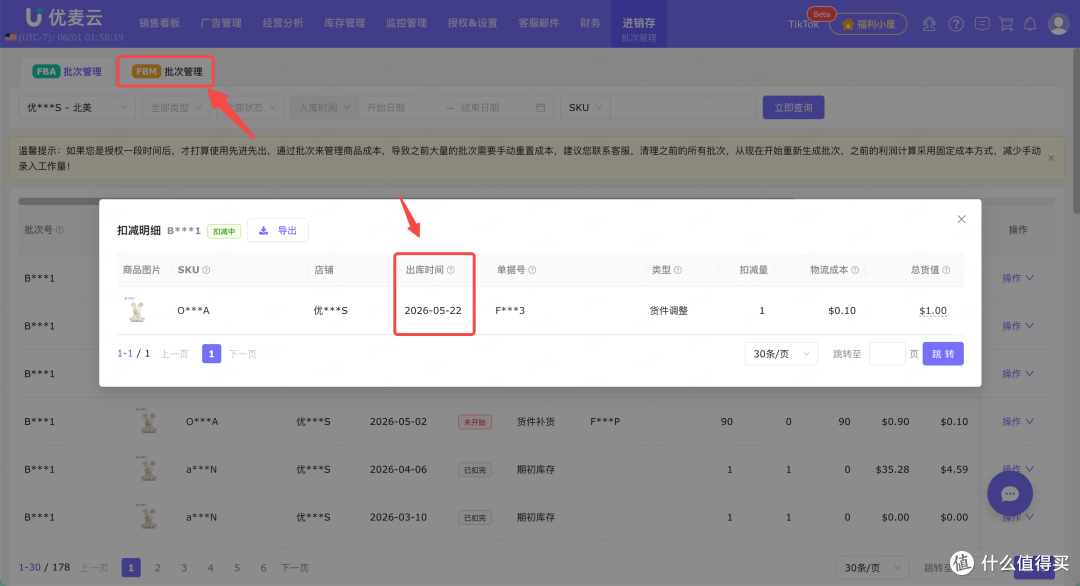The image size is (1080, 586).
Task: Close the 扣减明细 dialog
Action: tap(962, 219)
